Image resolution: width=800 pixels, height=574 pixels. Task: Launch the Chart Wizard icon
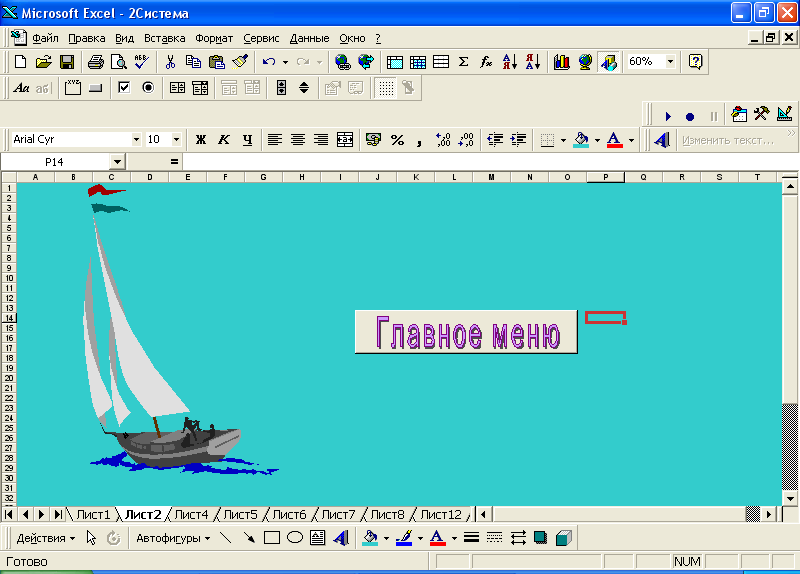point(562,62)
